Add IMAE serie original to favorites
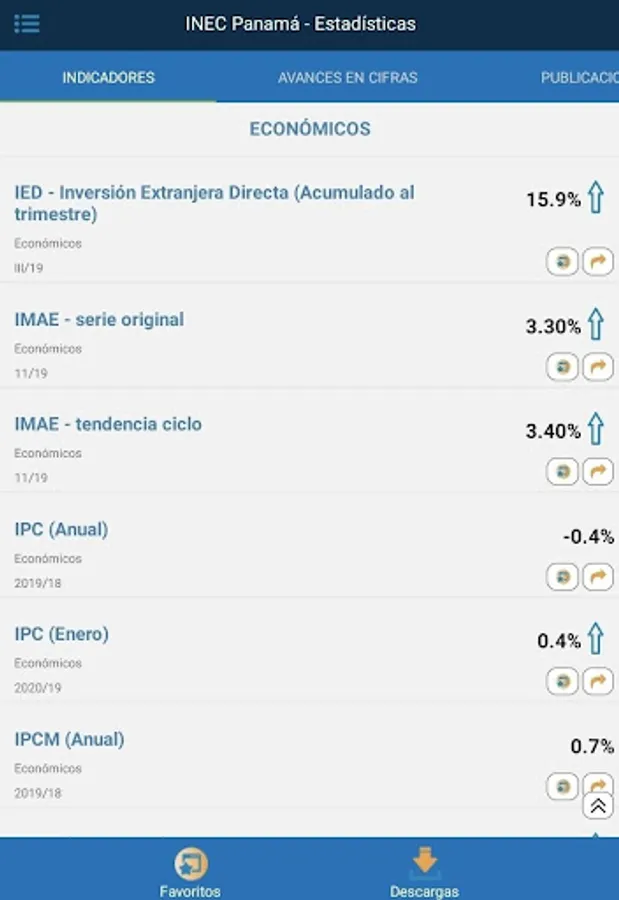Image resolution: width=619 pixels, height=900 pixels. click(562, 367)
